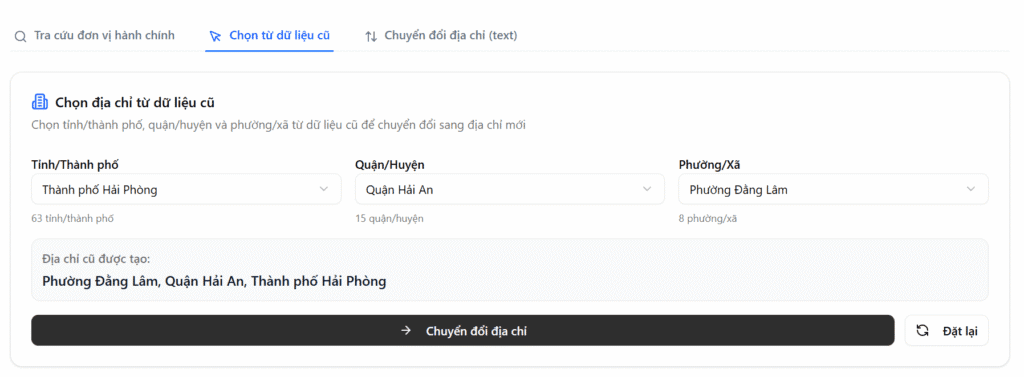Click the Tỉnh/Thành phố field label
Viewport: 1024px width, 377px height.
[x=75, y=165]
